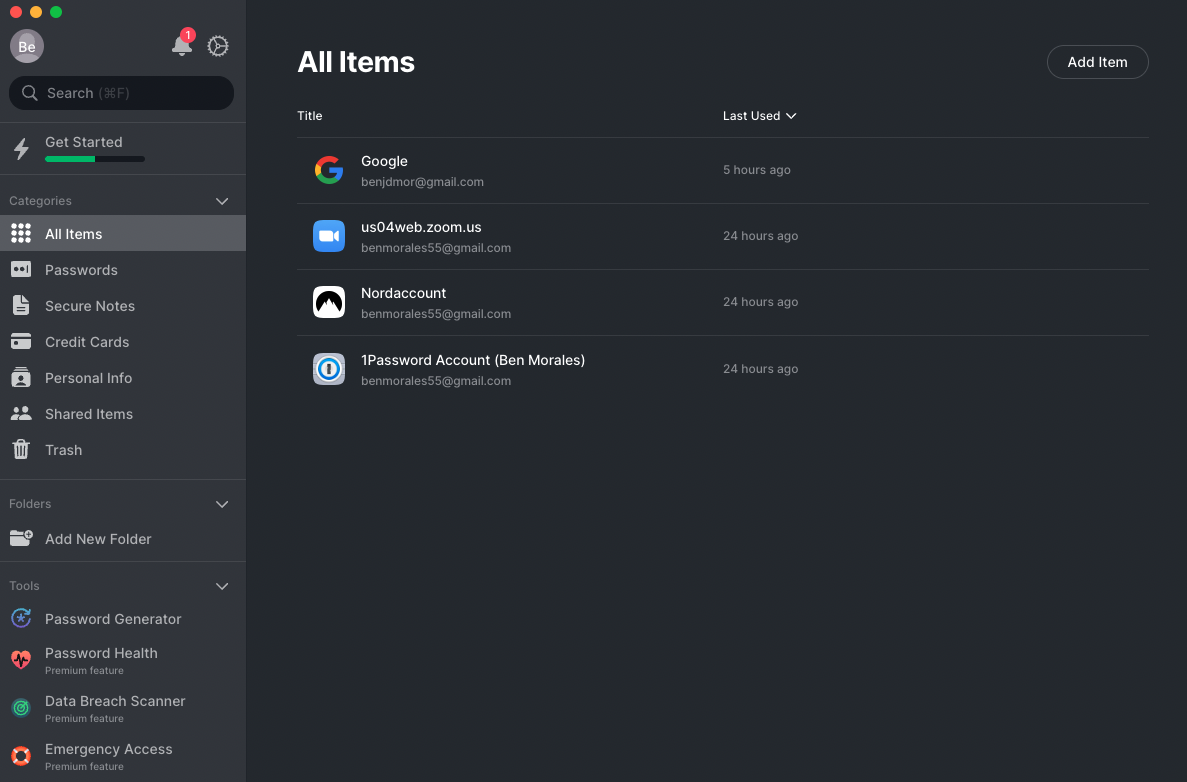The image size is (1187, 782).
Task: Open 1Password Account (Ben Morales) title
Action: coord(472,360)
